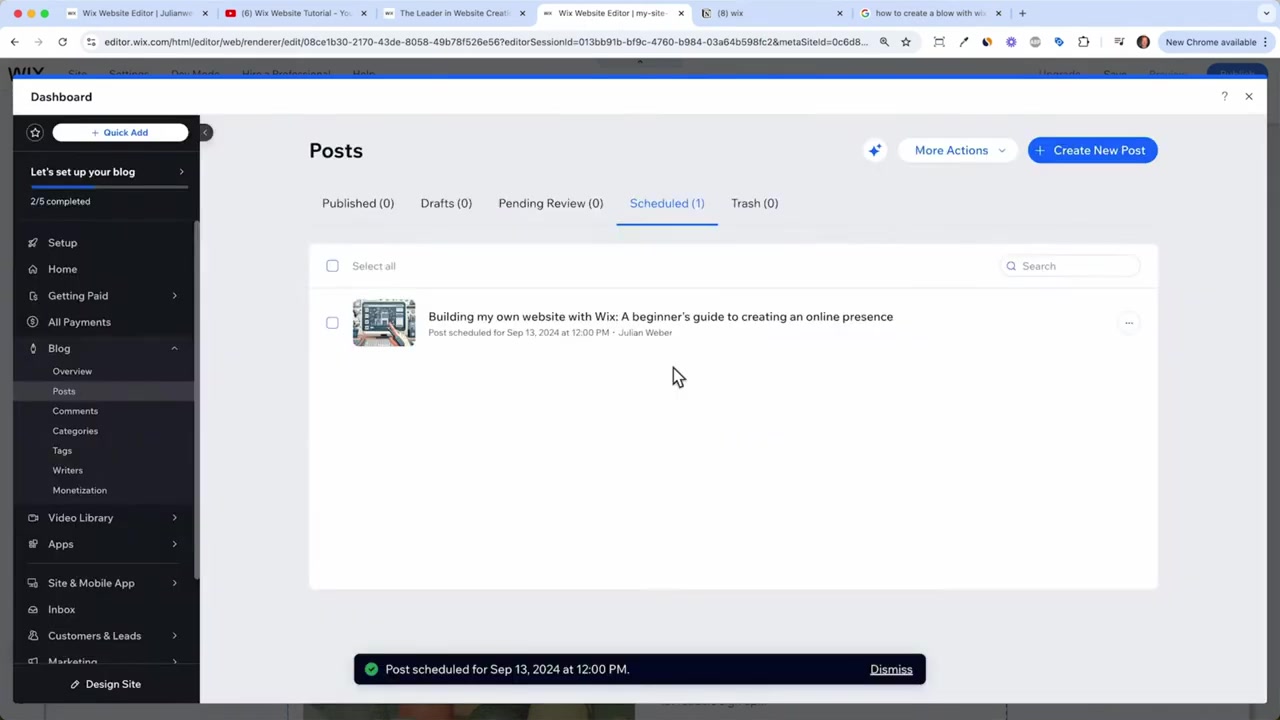Open the help question mark icon
This screenshot has height=720, width=1280.
(1224, 97)
